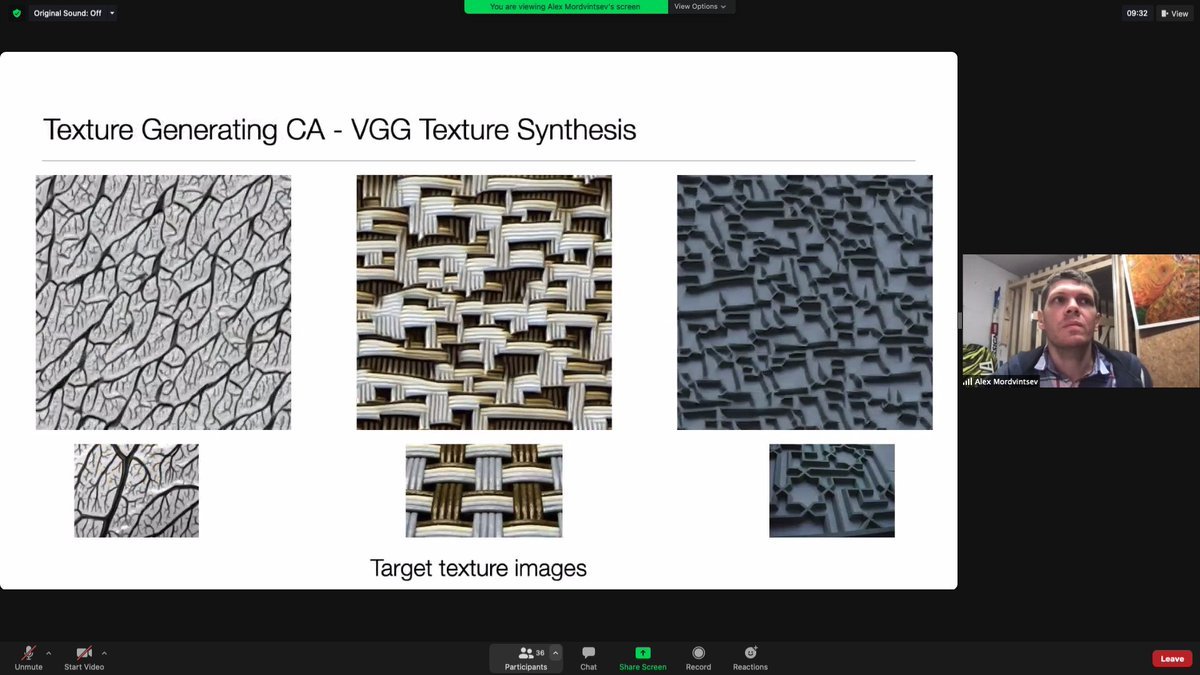
Task: Click the cracked vein generated texture image
Action: (x=163, y=302)
